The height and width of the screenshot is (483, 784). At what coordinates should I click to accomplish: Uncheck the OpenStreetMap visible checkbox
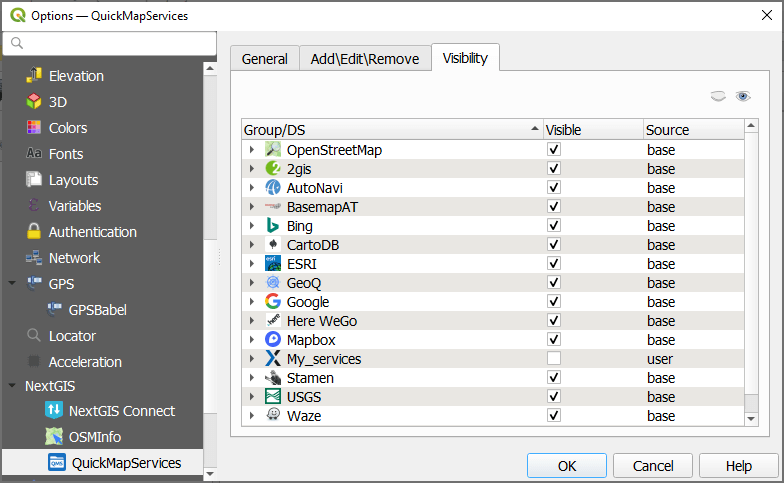(554, 150)
